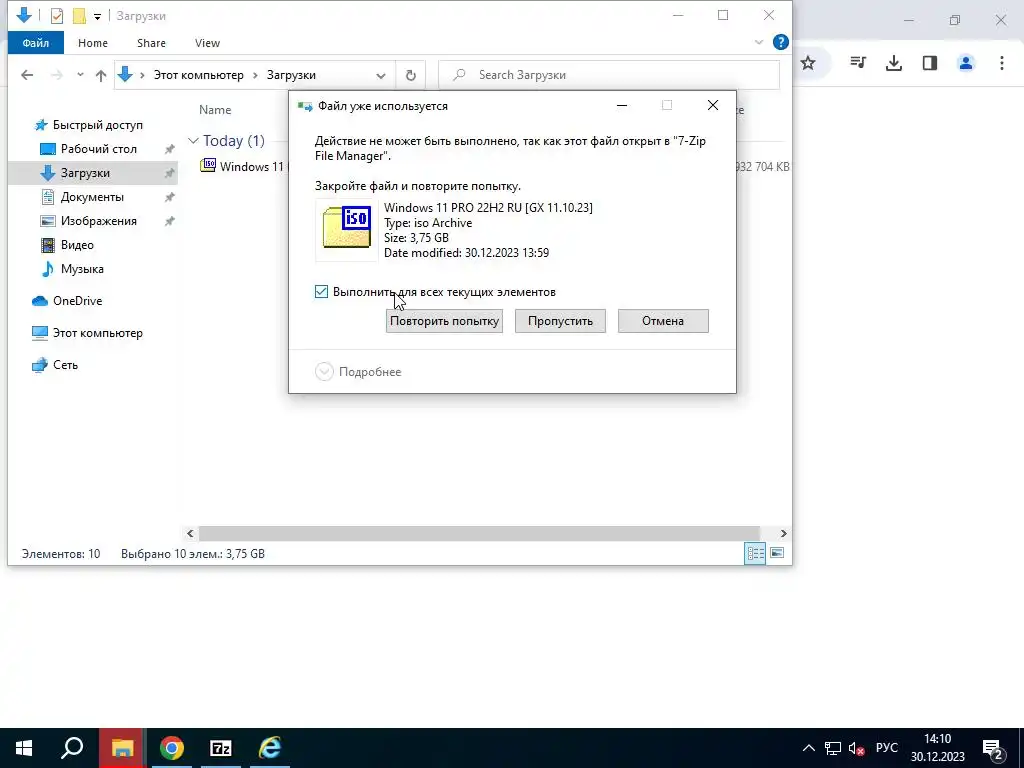Collapse the 'Today (1)' group

tap(193, 140)
